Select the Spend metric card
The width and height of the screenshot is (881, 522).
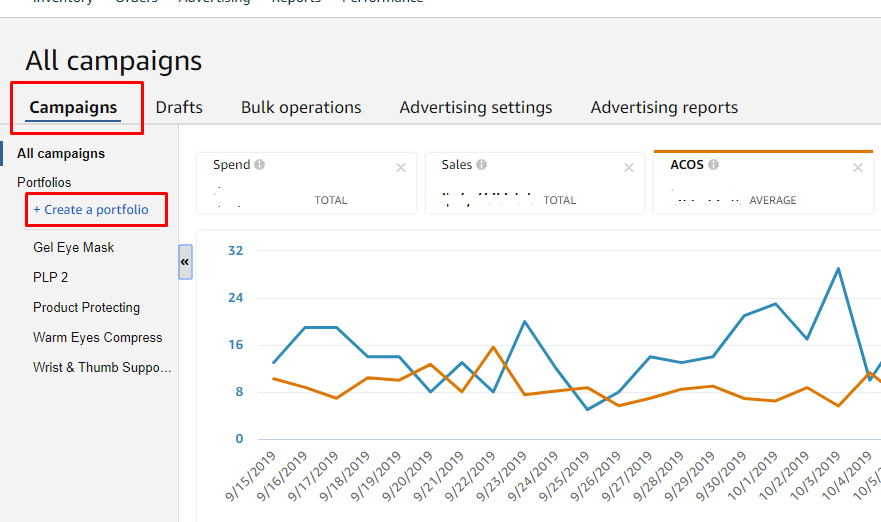coord(306,183)
